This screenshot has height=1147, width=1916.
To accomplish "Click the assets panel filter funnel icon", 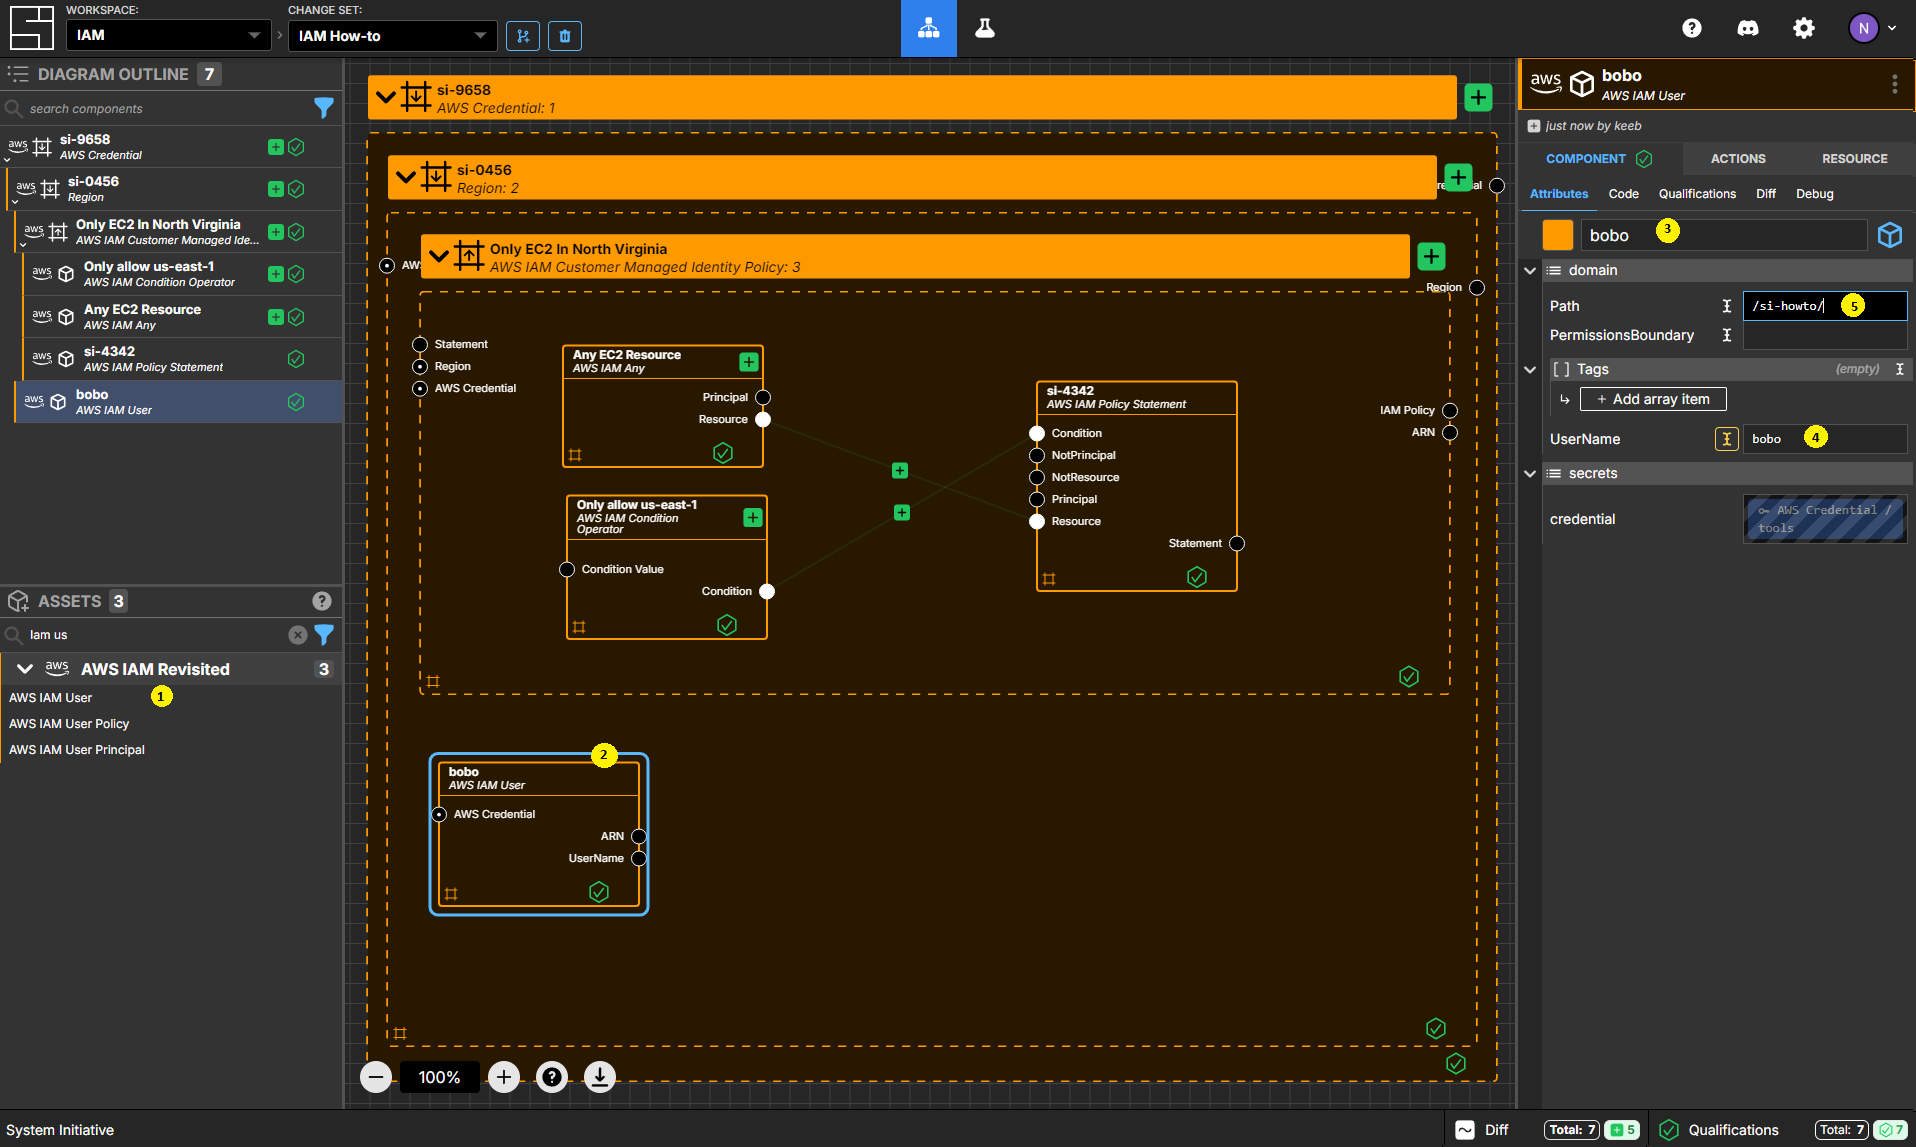I will coord(324,635).
